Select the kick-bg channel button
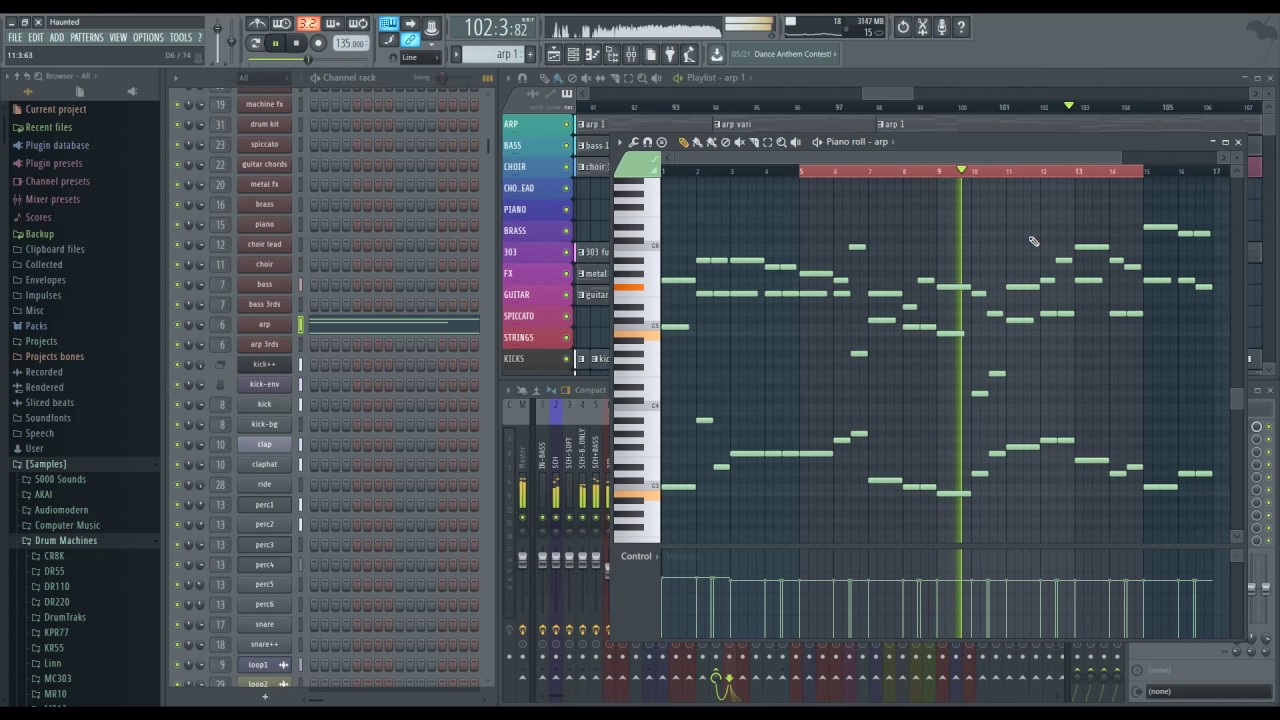The width and height of the screenshot is (1280, 720). (264, 424)
